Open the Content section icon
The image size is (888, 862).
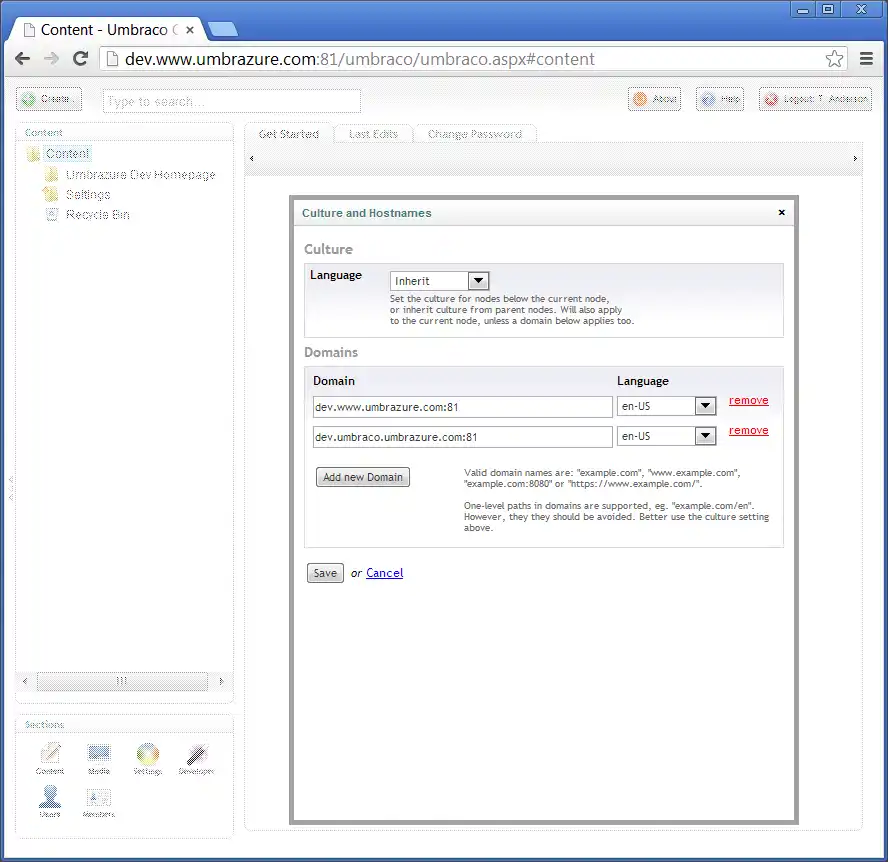[50, 758]
